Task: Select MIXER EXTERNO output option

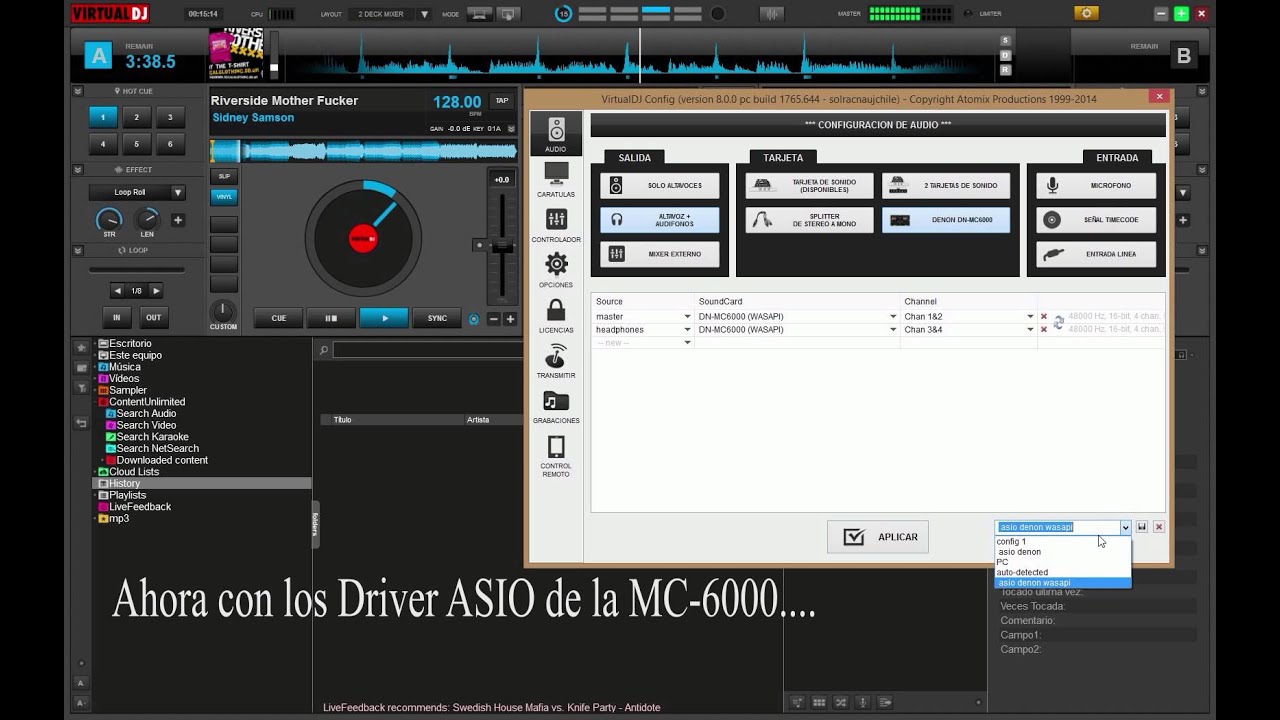Action: point(660,254)
